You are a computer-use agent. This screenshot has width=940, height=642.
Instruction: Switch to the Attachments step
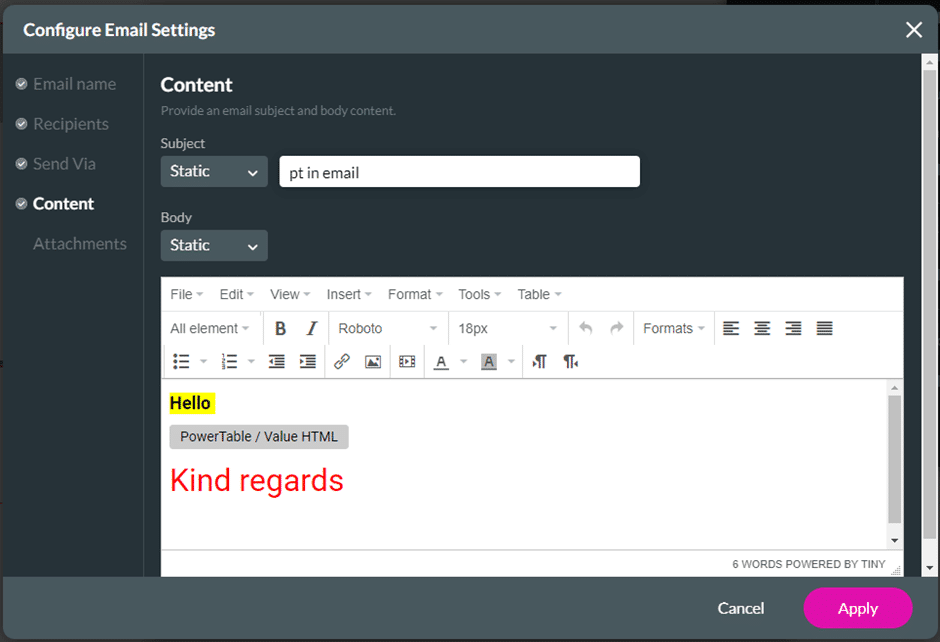point(80,243)
